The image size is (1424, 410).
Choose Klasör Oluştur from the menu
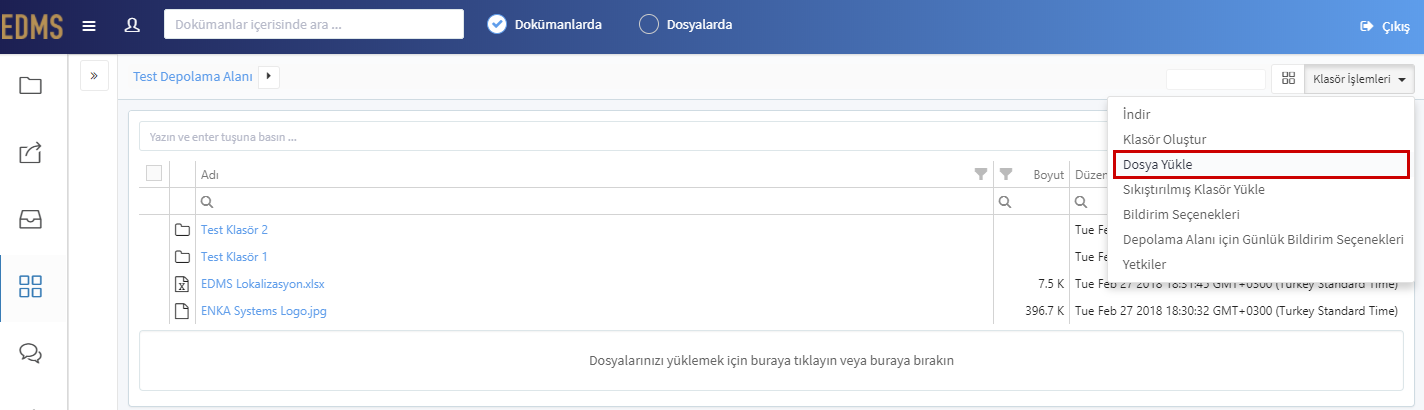[x=1164, y=139]
